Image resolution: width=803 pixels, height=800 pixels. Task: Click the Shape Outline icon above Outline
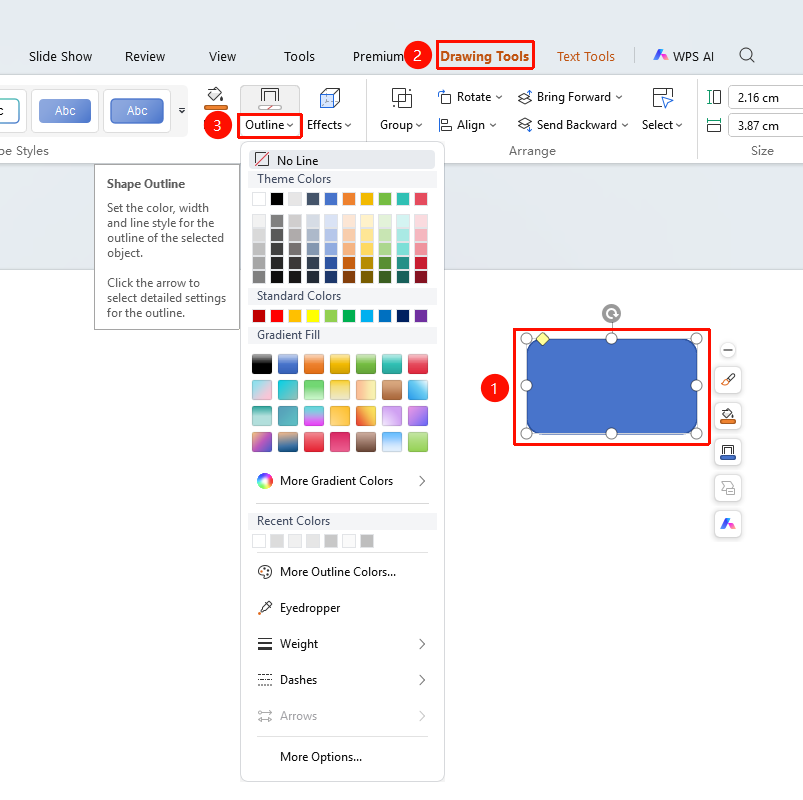270,98
